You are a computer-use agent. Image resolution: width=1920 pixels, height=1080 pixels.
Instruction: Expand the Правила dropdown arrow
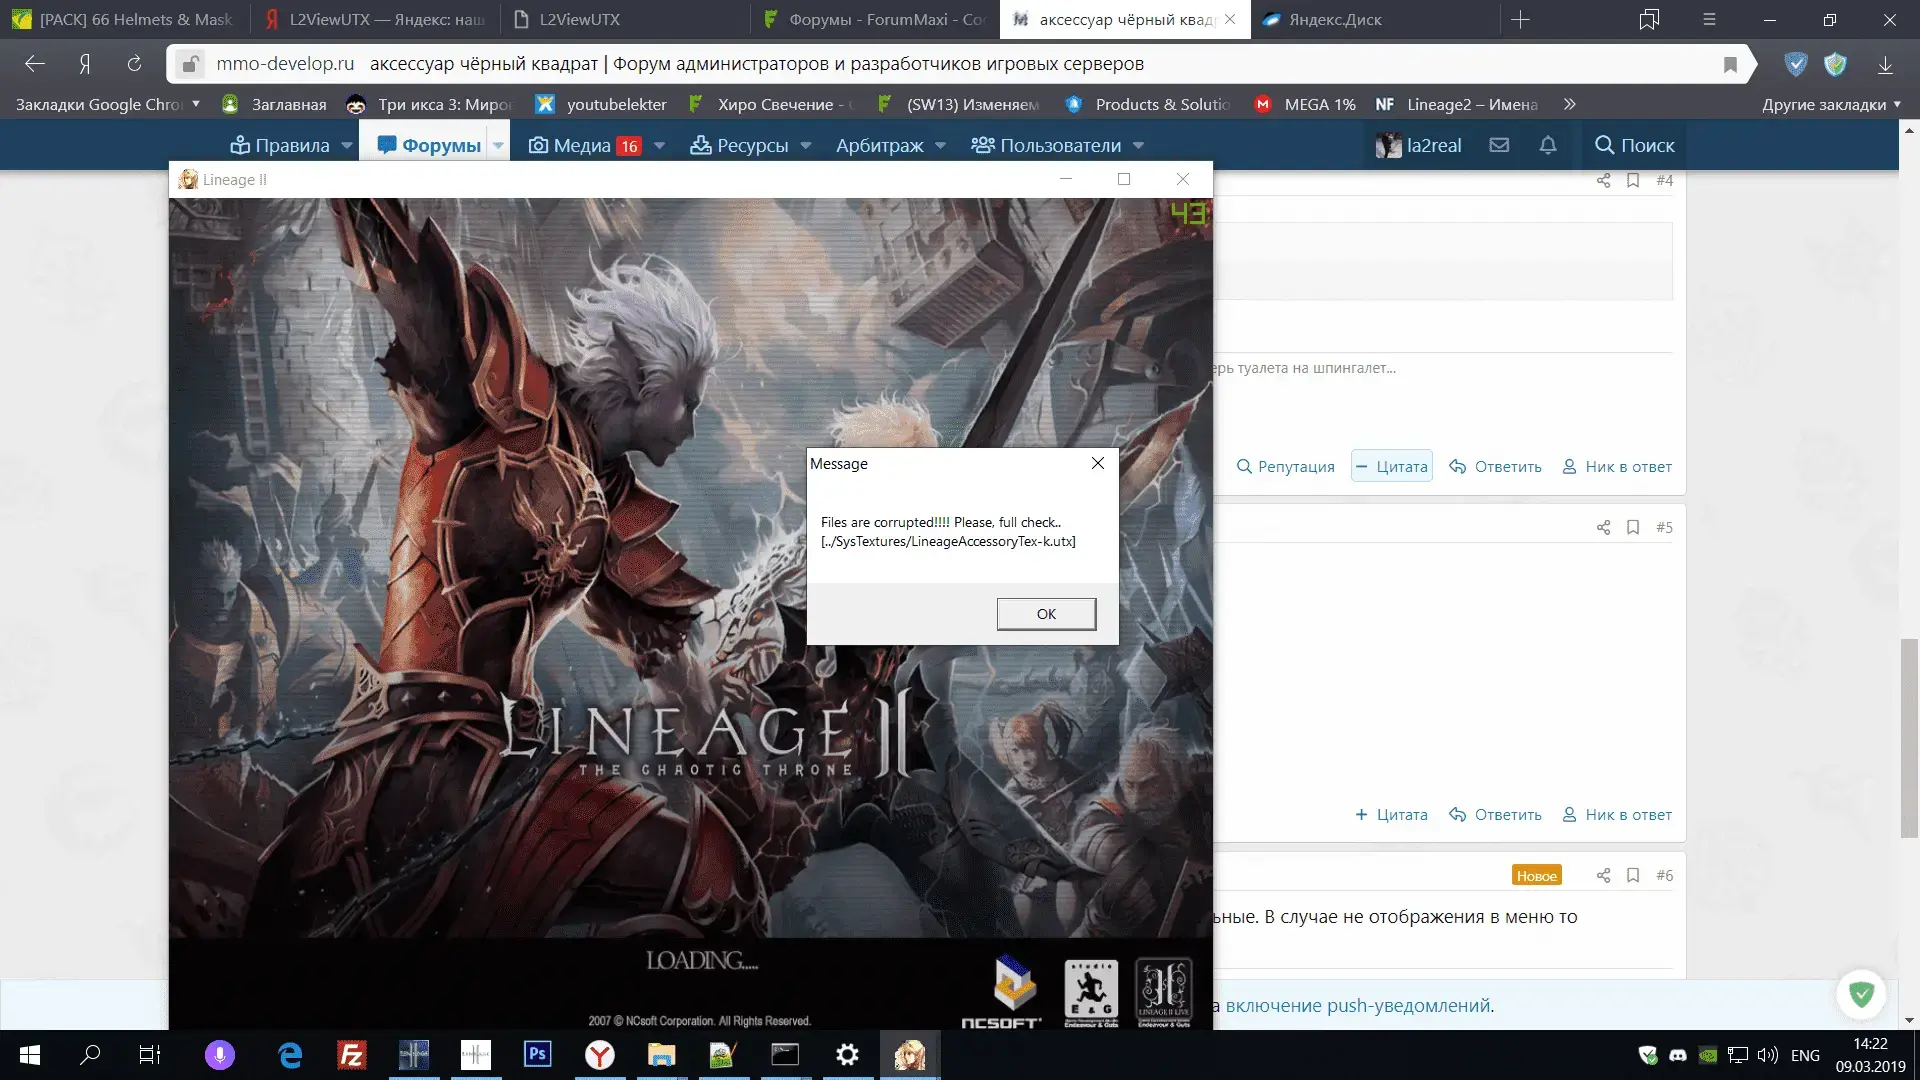(347, 145)
